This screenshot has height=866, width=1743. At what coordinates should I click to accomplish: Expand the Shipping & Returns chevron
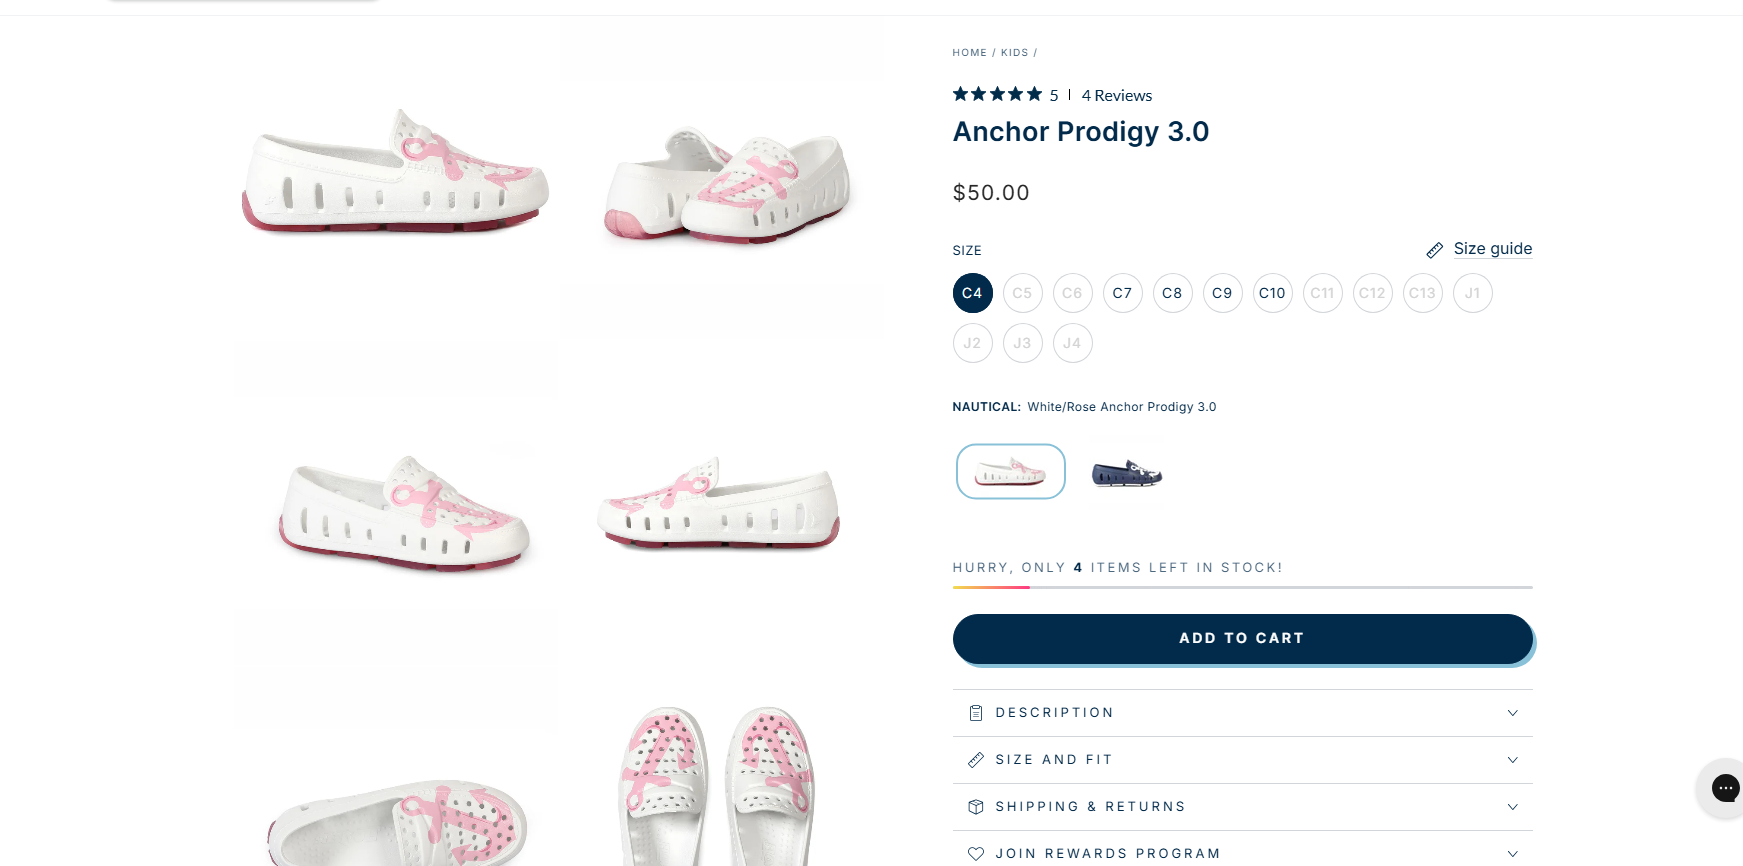(x=1512, y=807)
